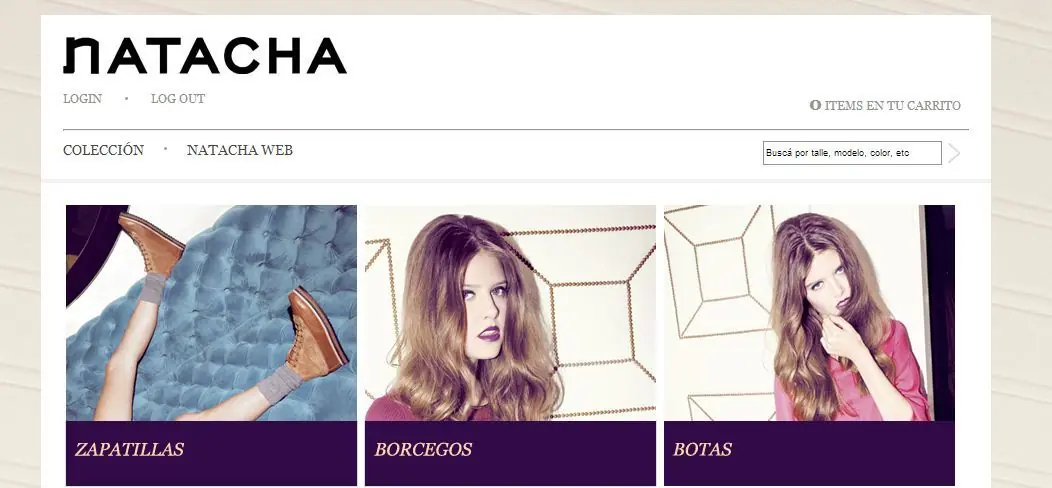Click the NATACHA logo
This screenshot has height=488, width=1052.
[205, 56]
